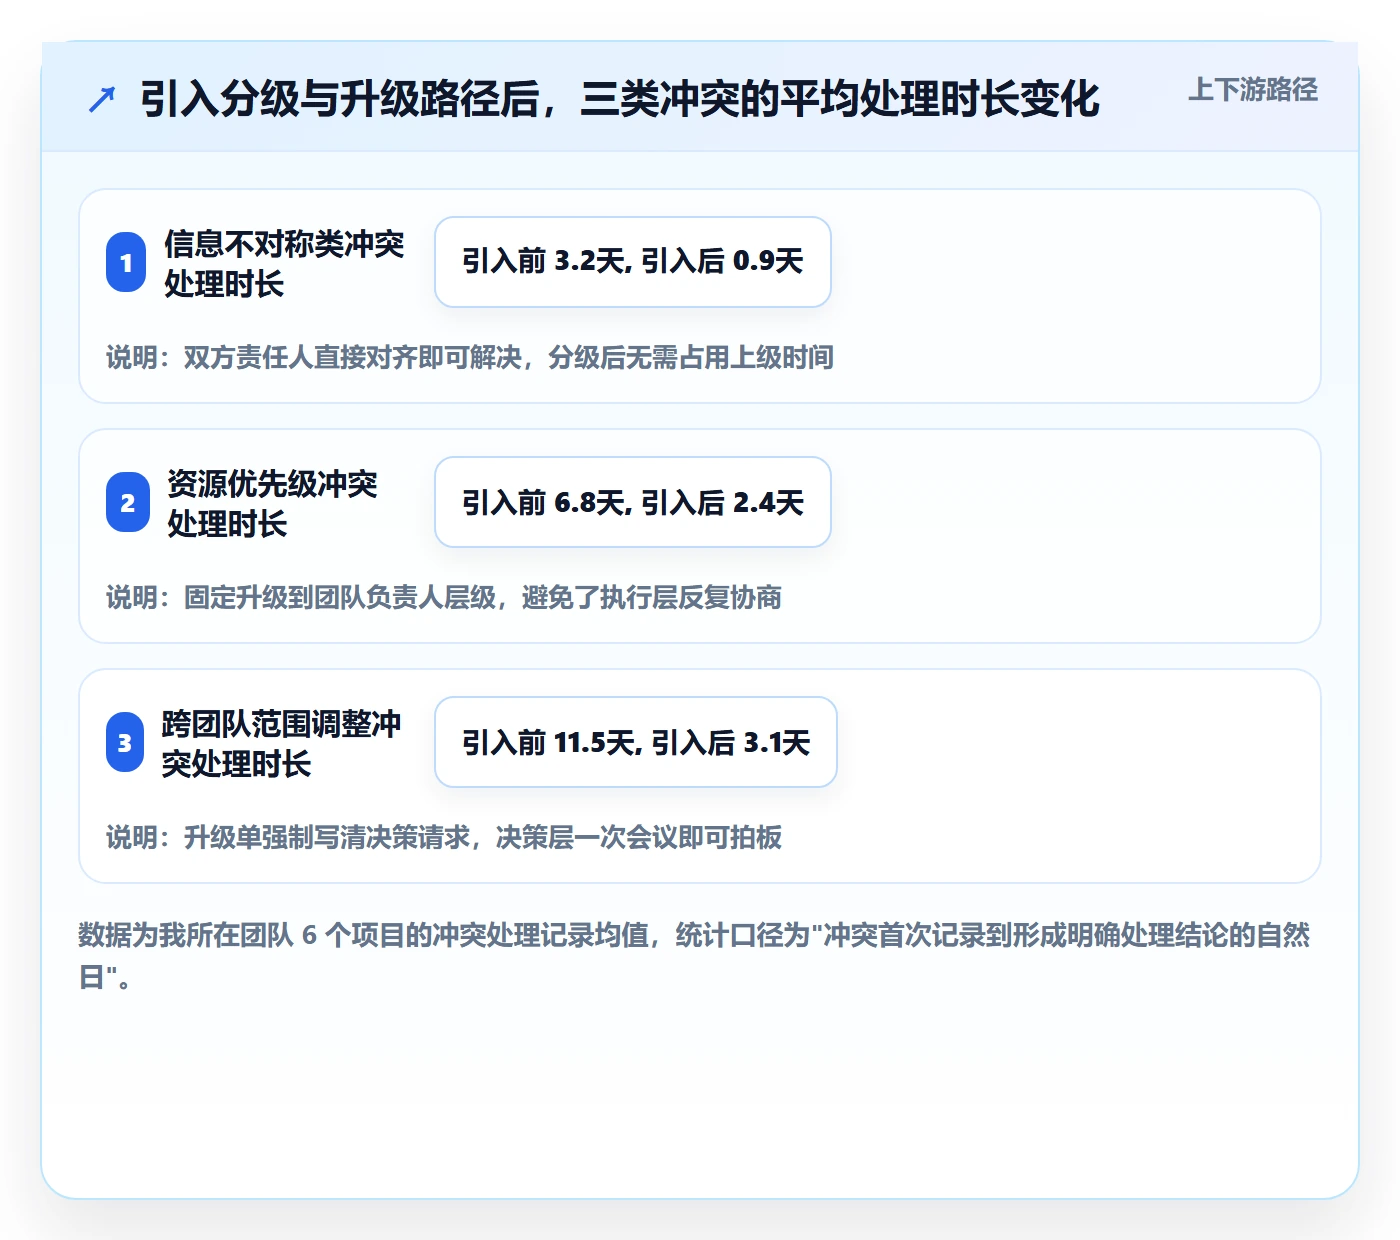Click the number 1 badge
Screen dimensions: 1400x1240
[126, 262]
